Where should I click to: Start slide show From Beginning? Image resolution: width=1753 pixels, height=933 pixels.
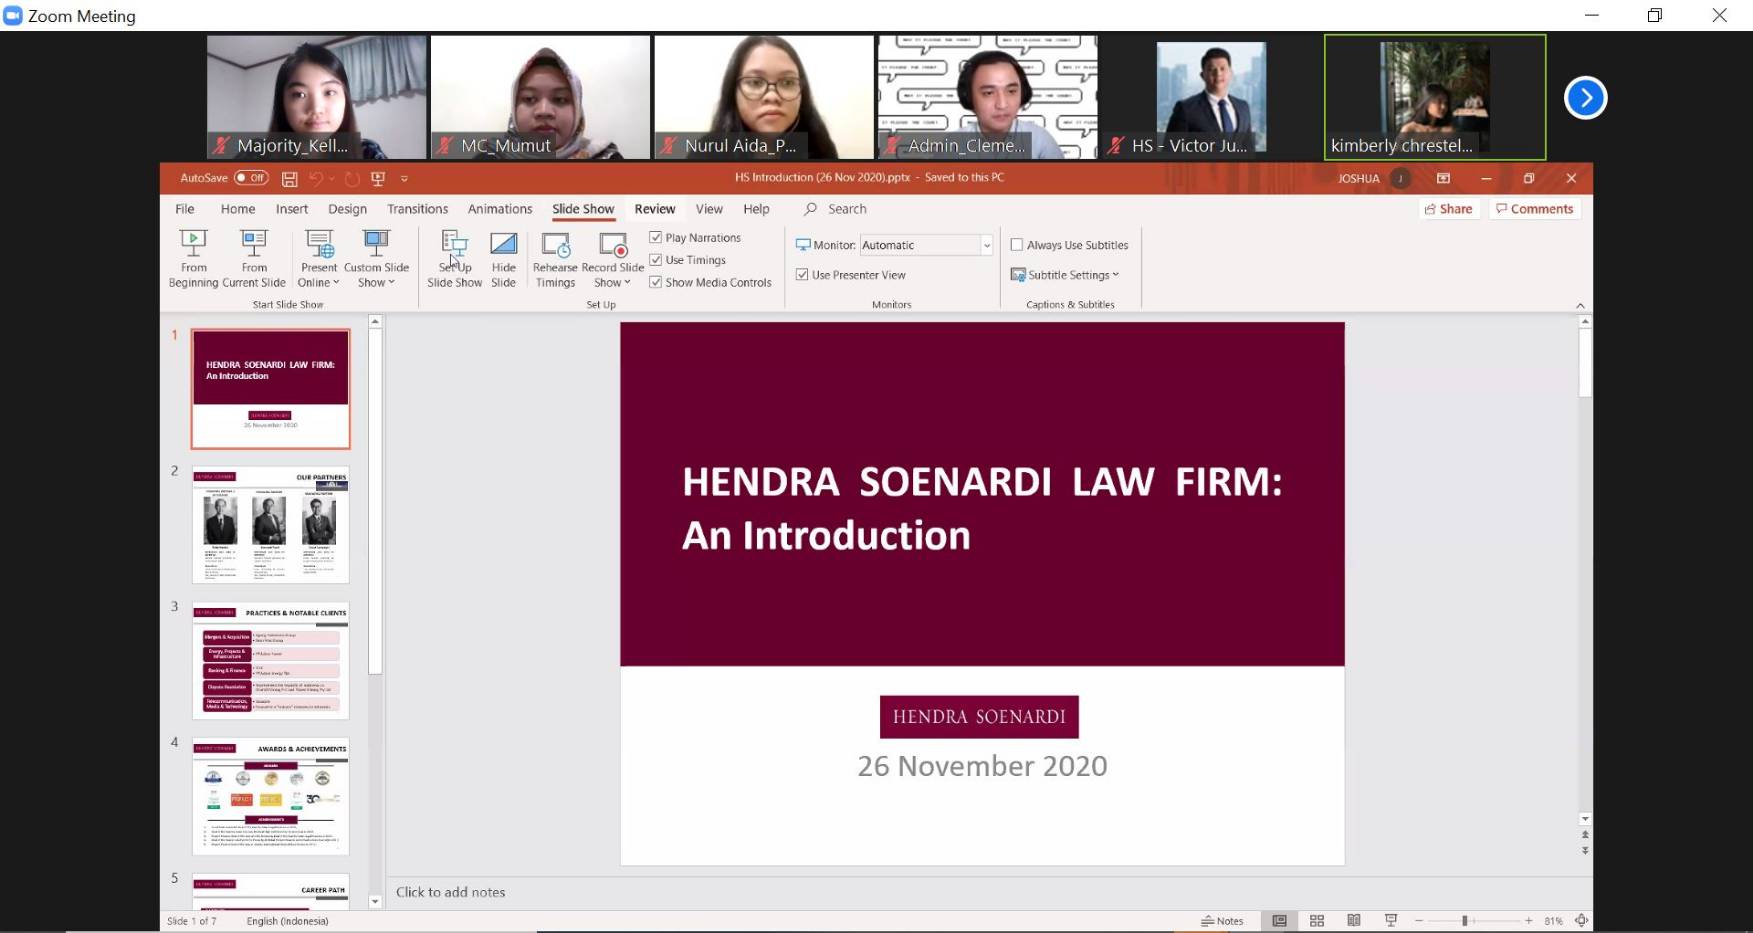[x=193, y=260]
